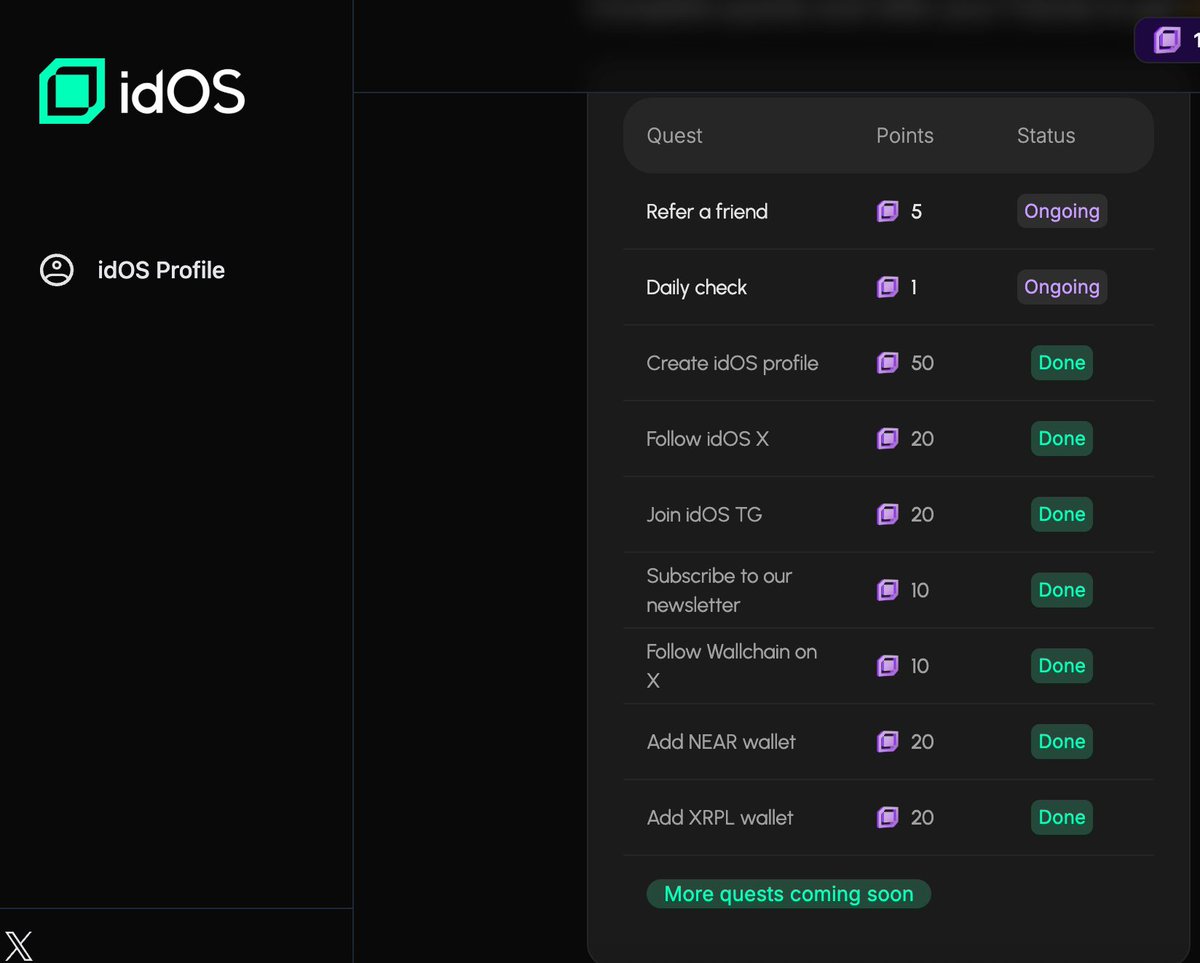Click the points icon in the Add XRPL wallet row
The width and height of the screenshot is (1200, 963).
888,817
